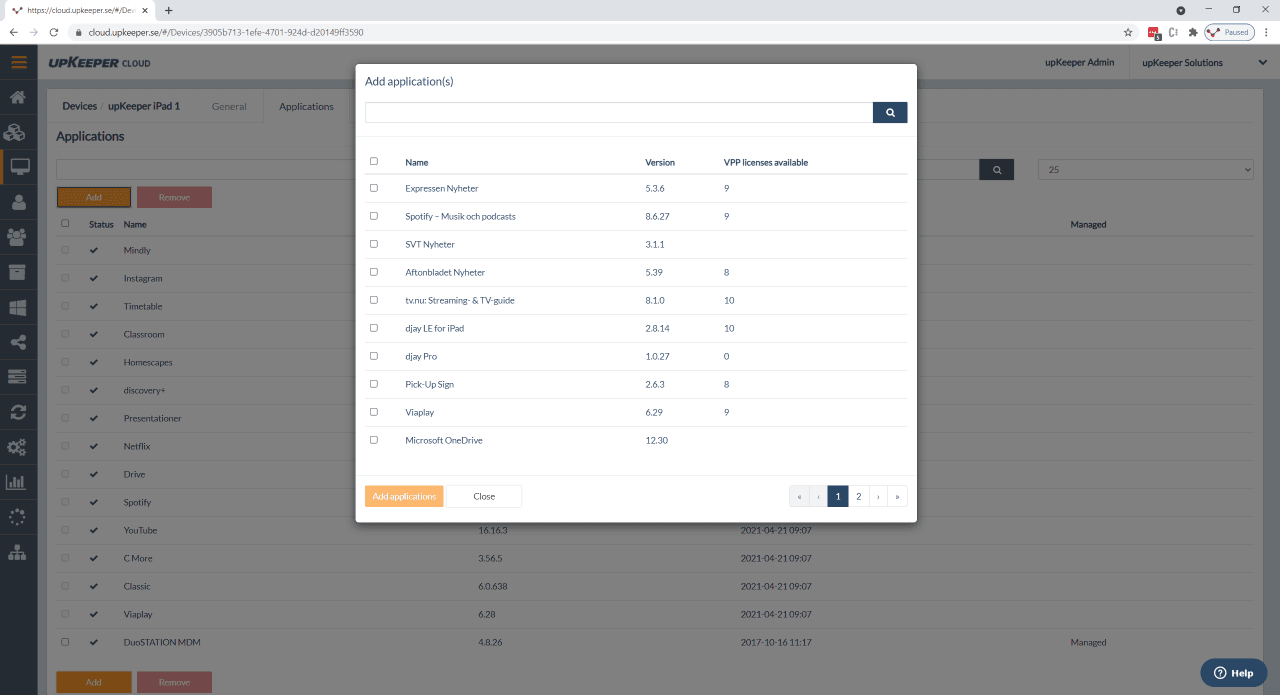
Task: Select page 1 in pagination
Action: click(x=838, y=496)
